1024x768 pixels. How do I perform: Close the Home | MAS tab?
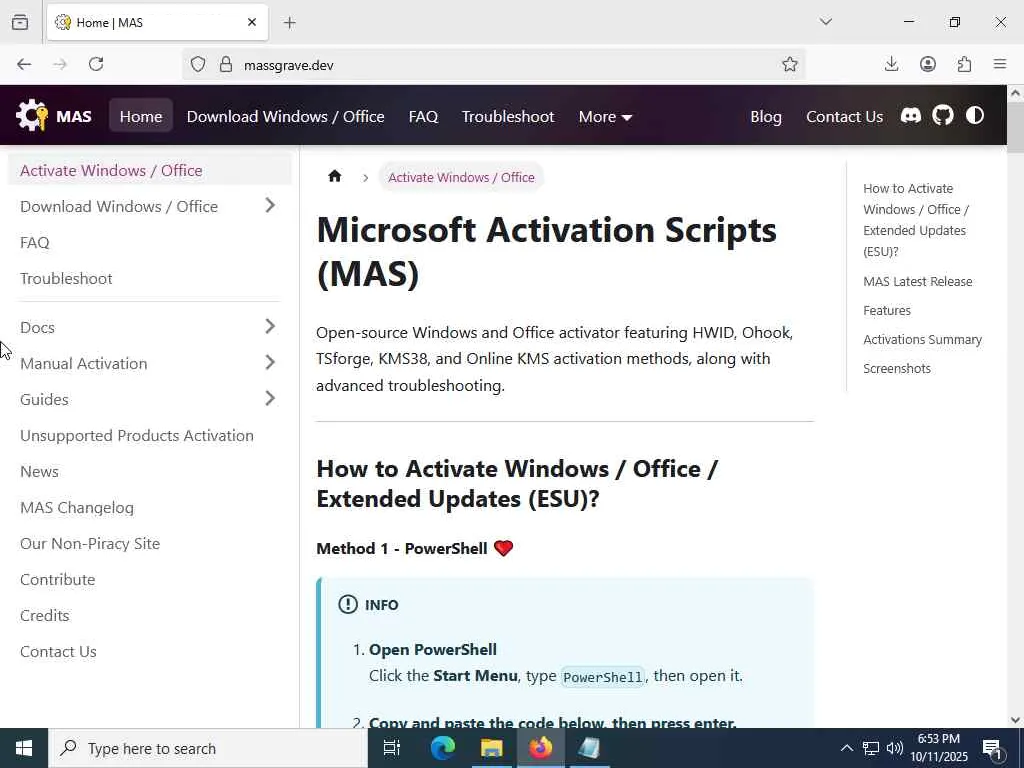(252, 22)
